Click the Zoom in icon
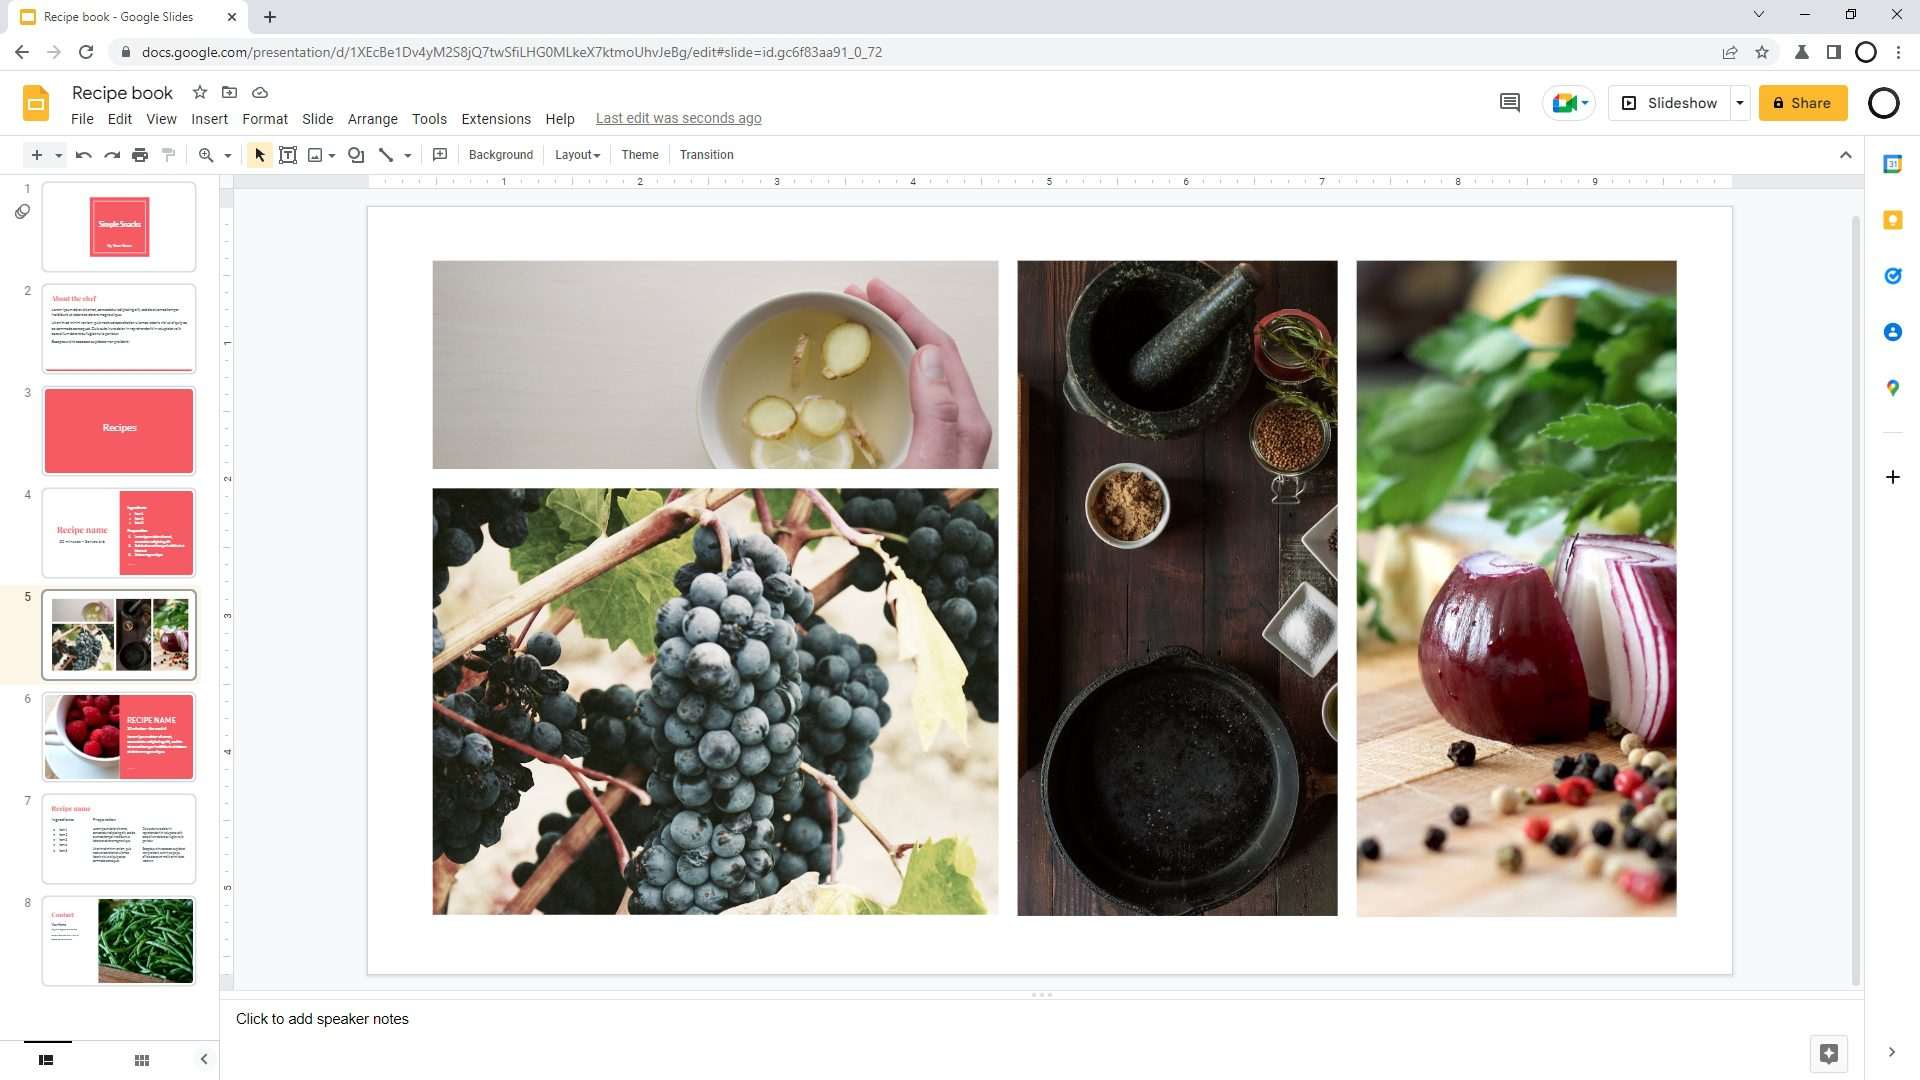 206,154
